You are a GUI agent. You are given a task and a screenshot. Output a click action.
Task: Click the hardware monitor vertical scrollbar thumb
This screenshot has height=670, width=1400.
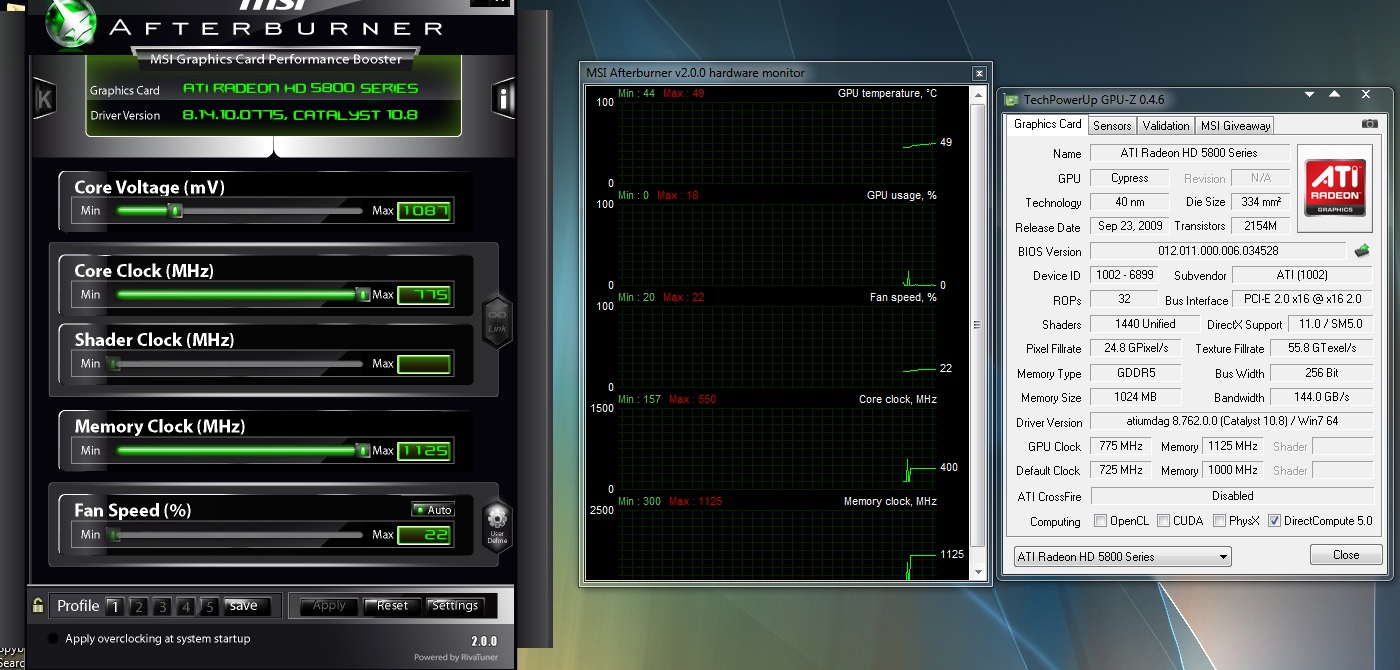click(x=979, y=326)
